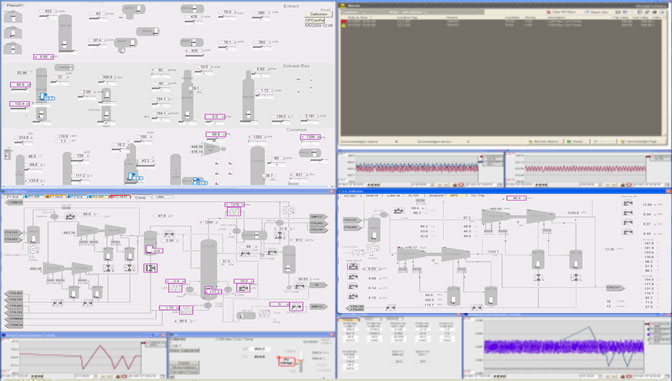Open the pink-highlighted controller icon above 6.09 value
This screenshot has width=672, height=381.
[x=353, y=267]
